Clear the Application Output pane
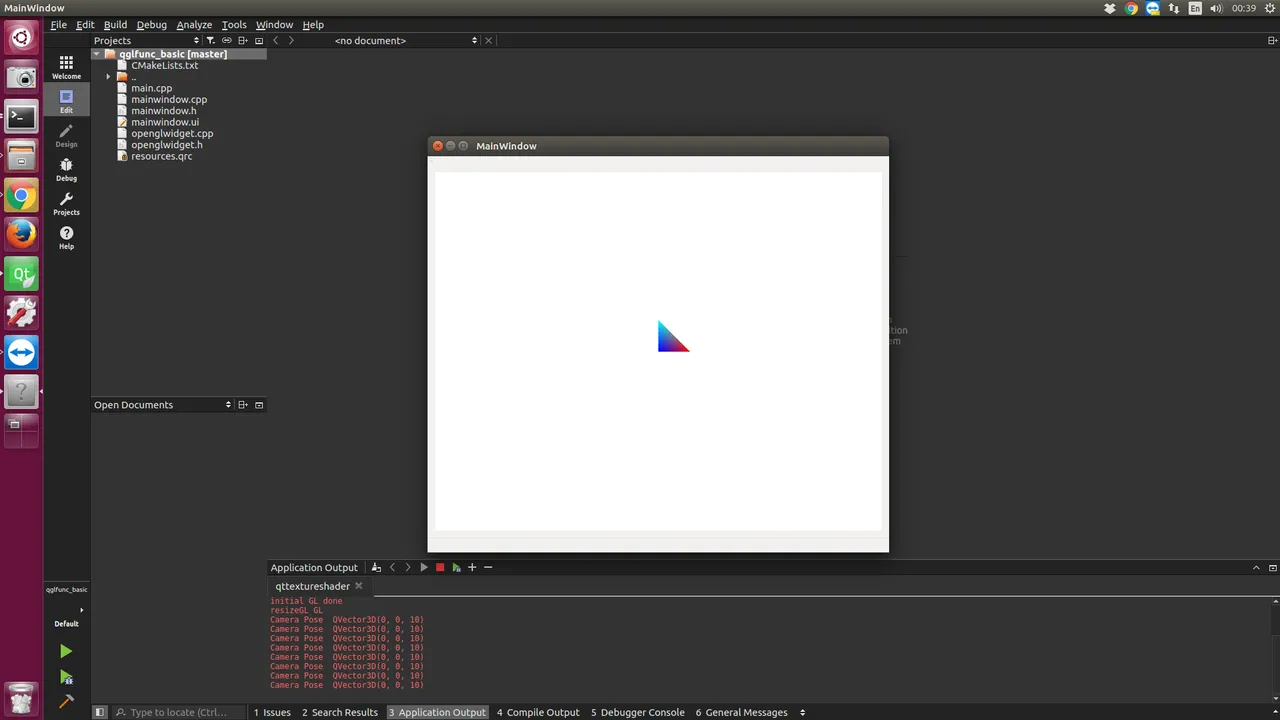1280x720 pixels. tap(376, 567)
